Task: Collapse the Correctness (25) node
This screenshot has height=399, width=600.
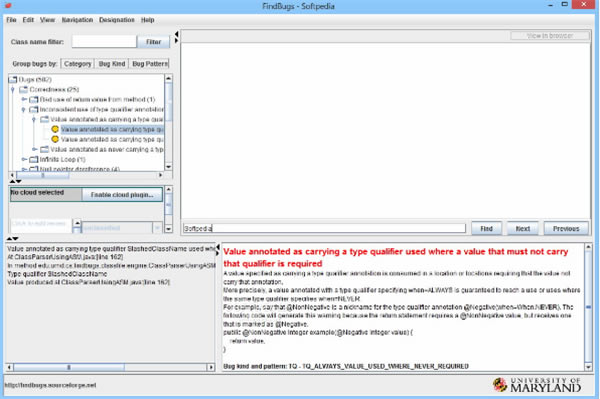Action: [x=13, y=90]
